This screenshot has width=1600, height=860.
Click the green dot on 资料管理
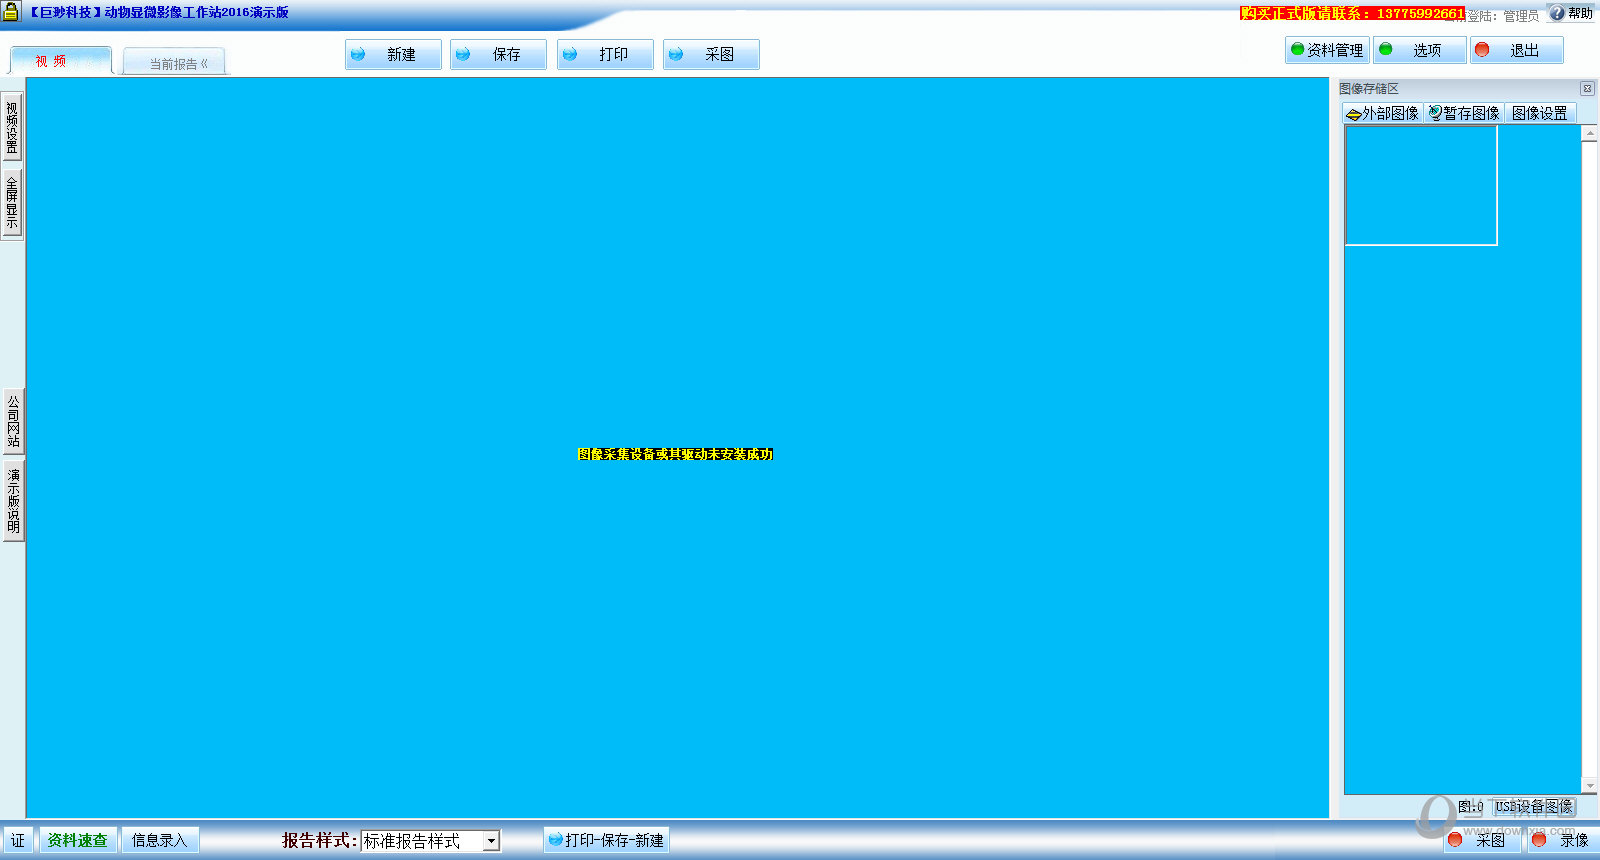(x=1298, y=49)
